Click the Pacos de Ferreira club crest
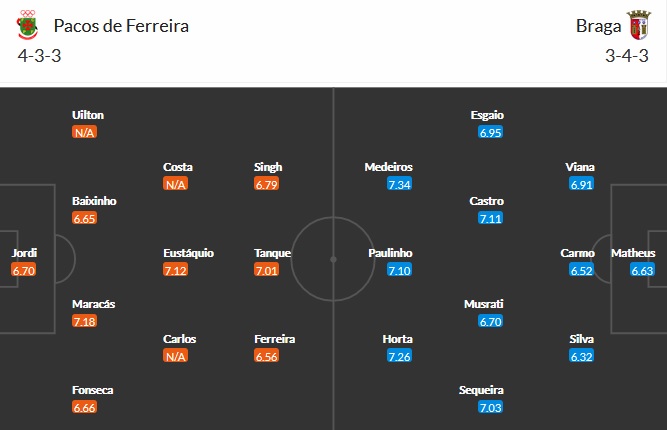The width and height of the screenshot is (667, 430). [x=27, y=25]
